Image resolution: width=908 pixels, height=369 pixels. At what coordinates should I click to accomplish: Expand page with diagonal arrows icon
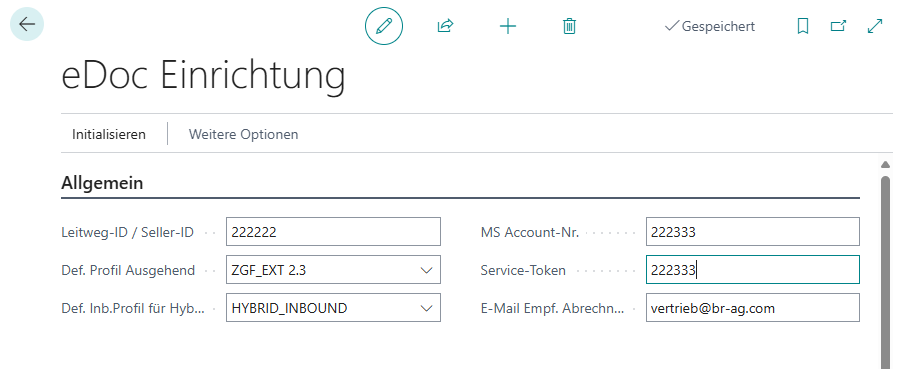(875, 26)
